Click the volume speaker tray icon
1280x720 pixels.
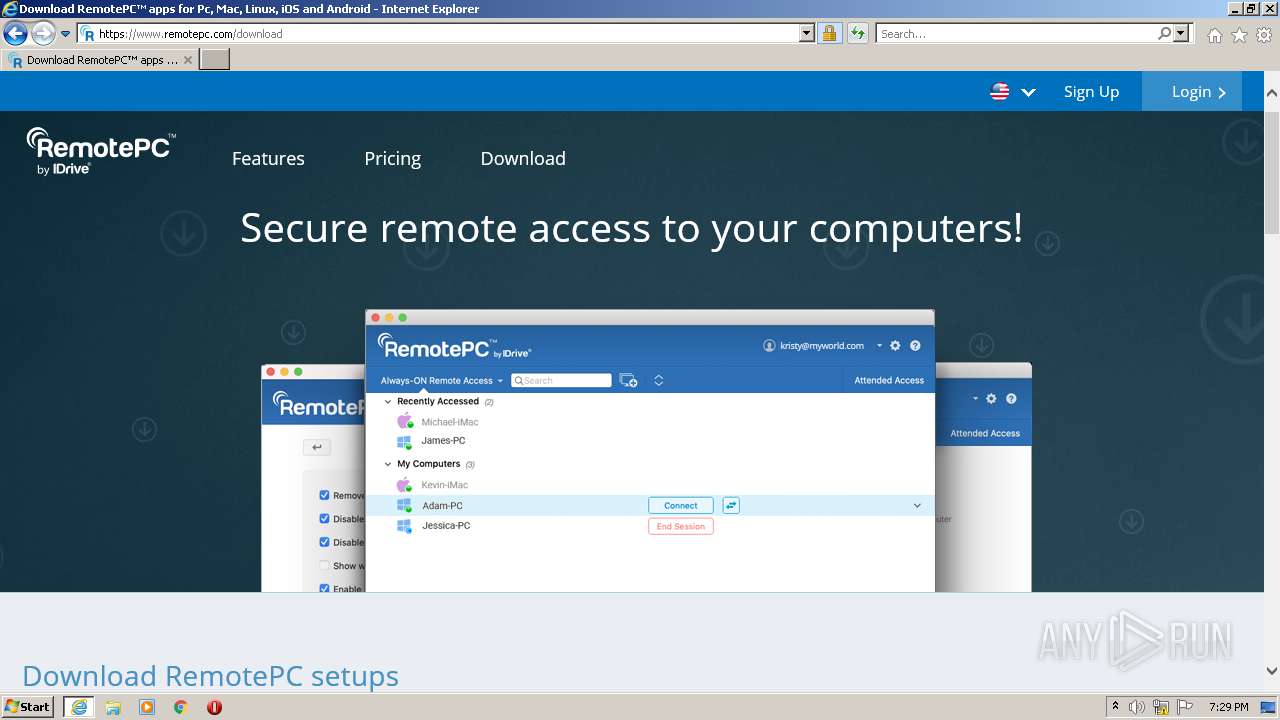click(x=1137, y=707)
